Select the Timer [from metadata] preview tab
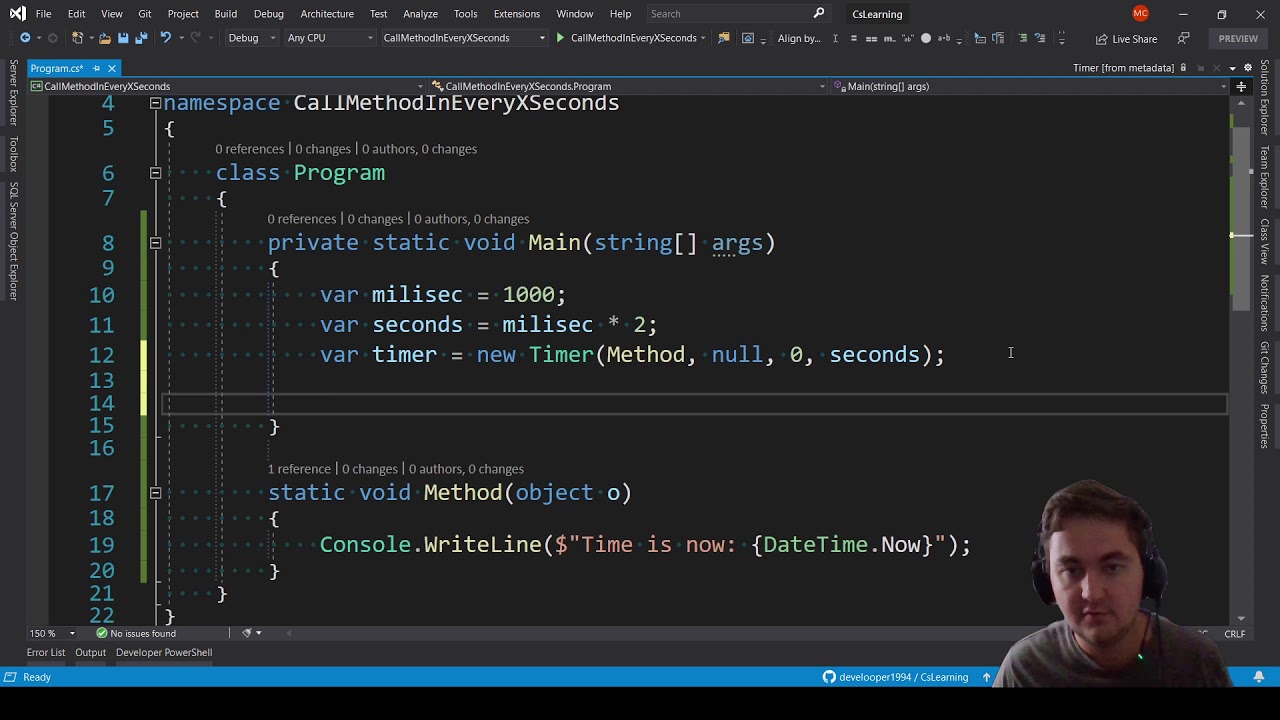 pyautogui.click(x=1123, y=68)
